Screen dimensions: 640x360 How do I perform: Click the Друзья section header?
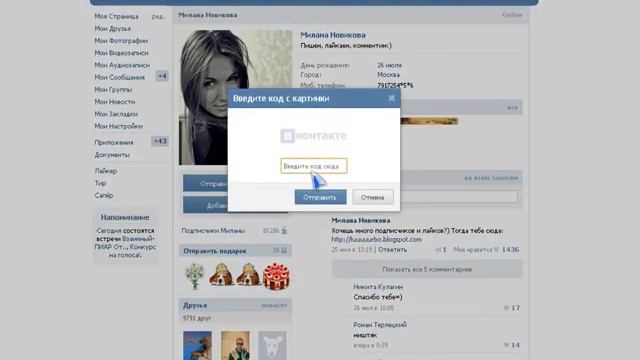pos(195,305)
